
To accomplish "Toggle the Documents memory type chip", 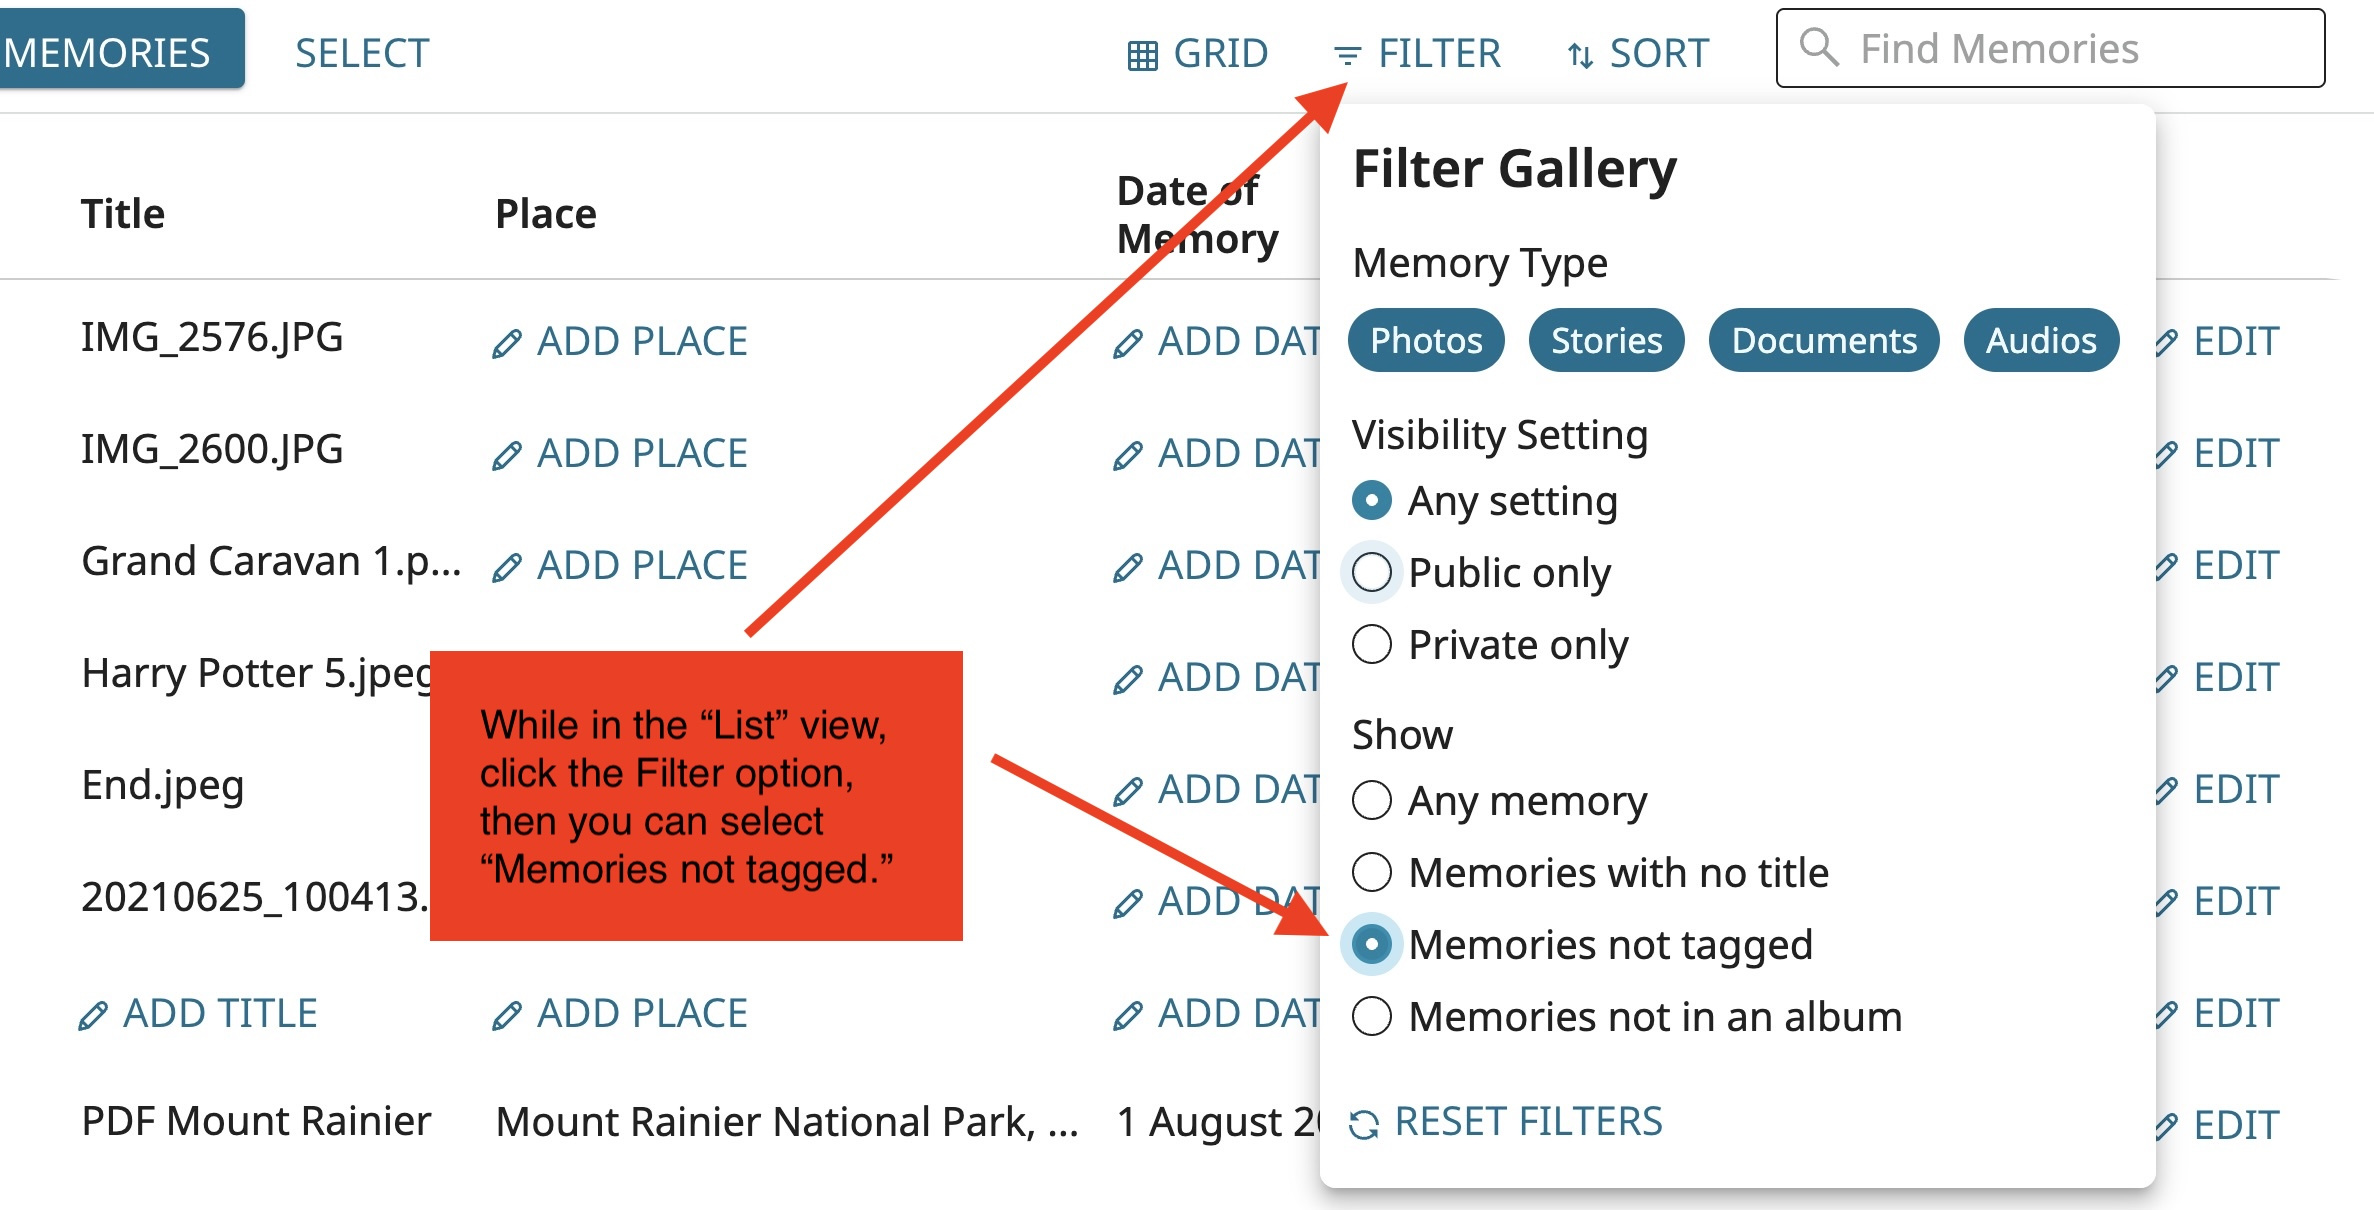I will 1824,340.
